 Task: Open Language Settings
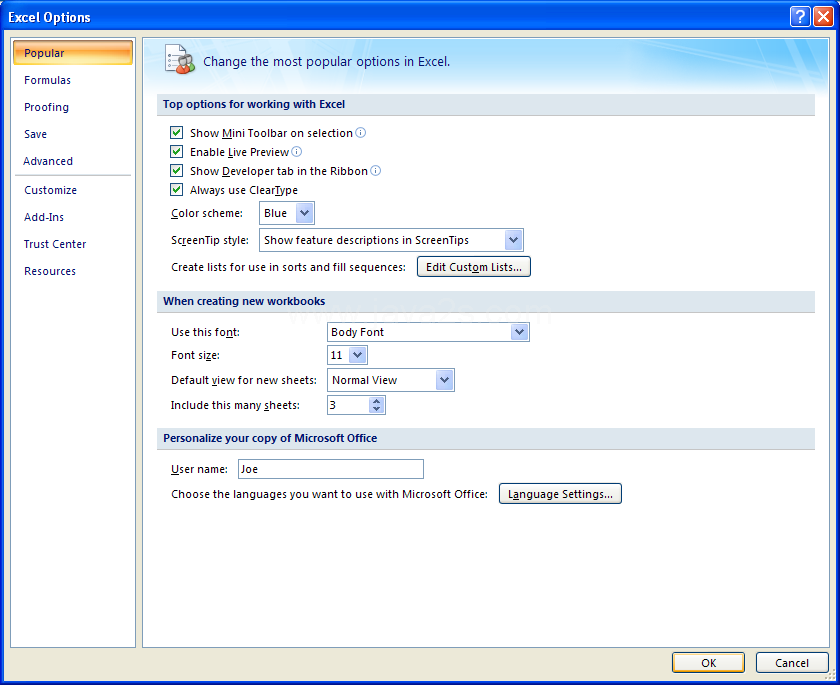(x=560, y=494)
